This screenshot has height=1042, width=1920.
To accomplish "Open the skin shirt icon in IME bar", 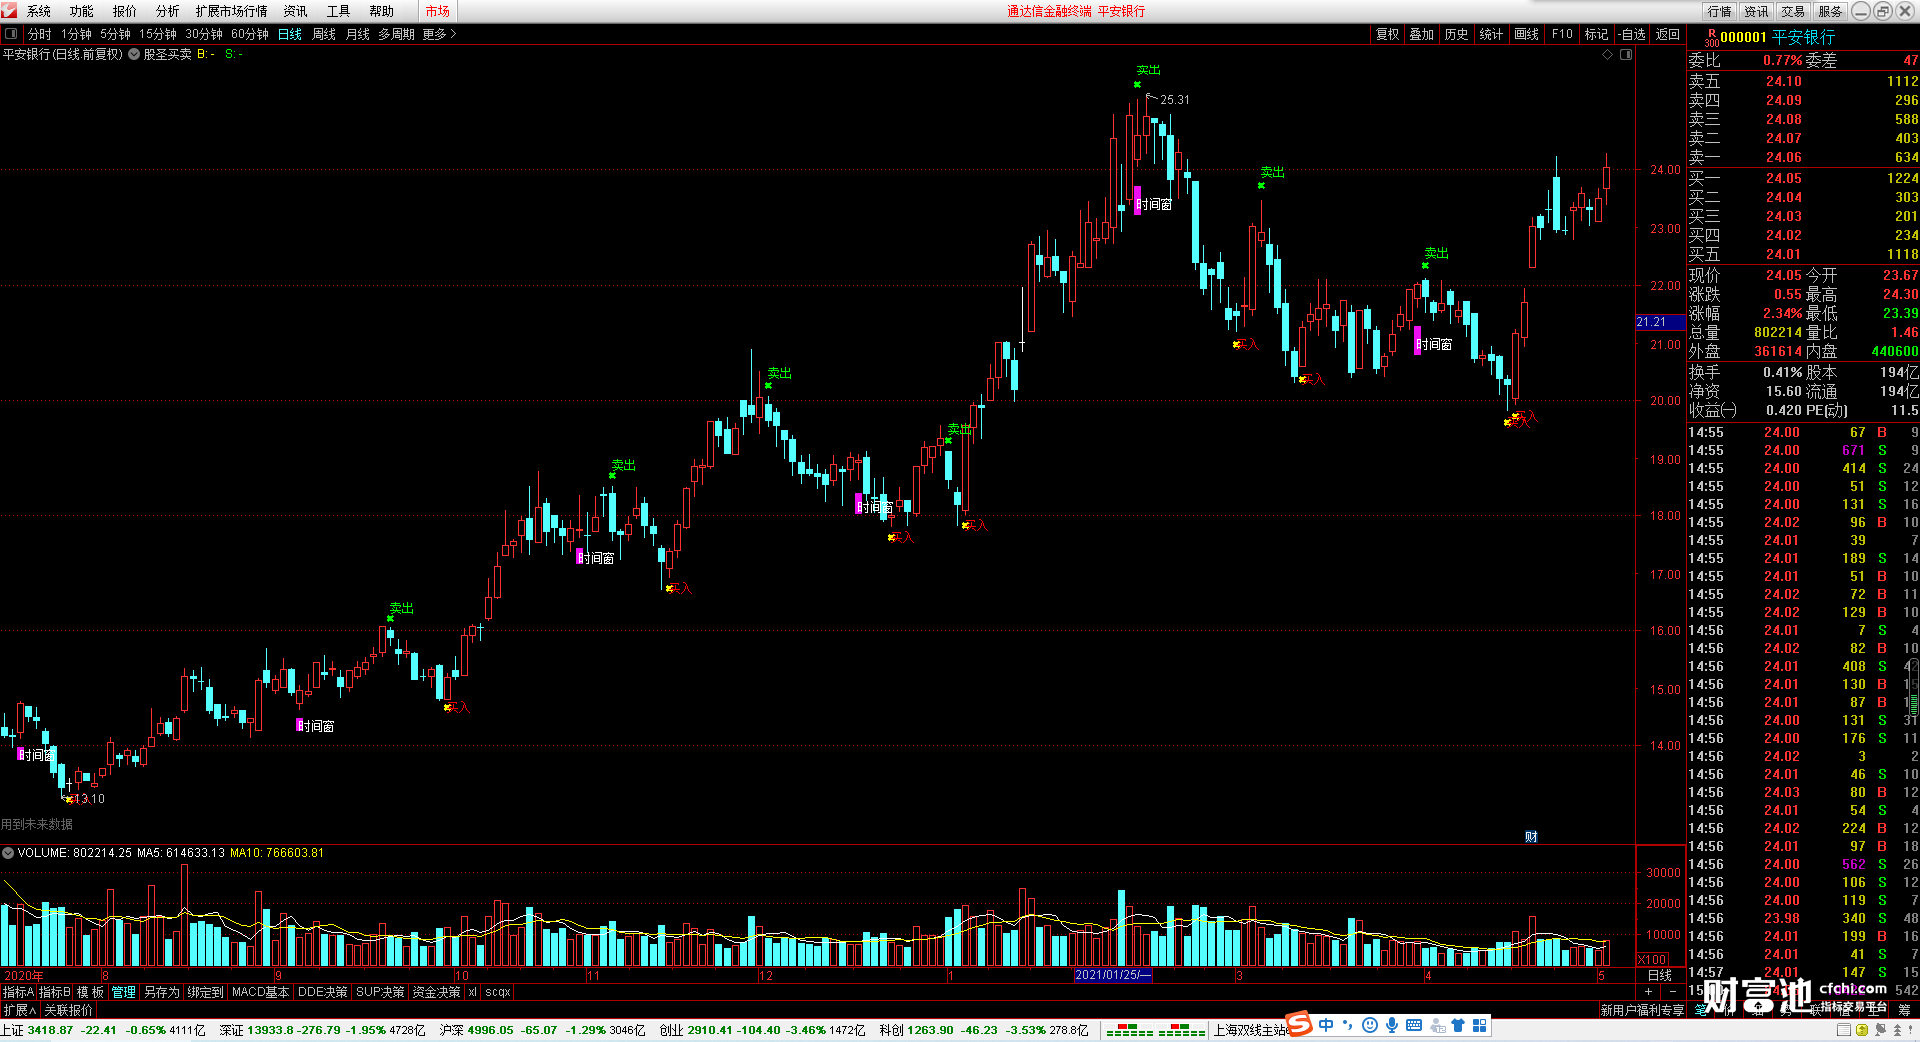I will pos(1458,1025).
